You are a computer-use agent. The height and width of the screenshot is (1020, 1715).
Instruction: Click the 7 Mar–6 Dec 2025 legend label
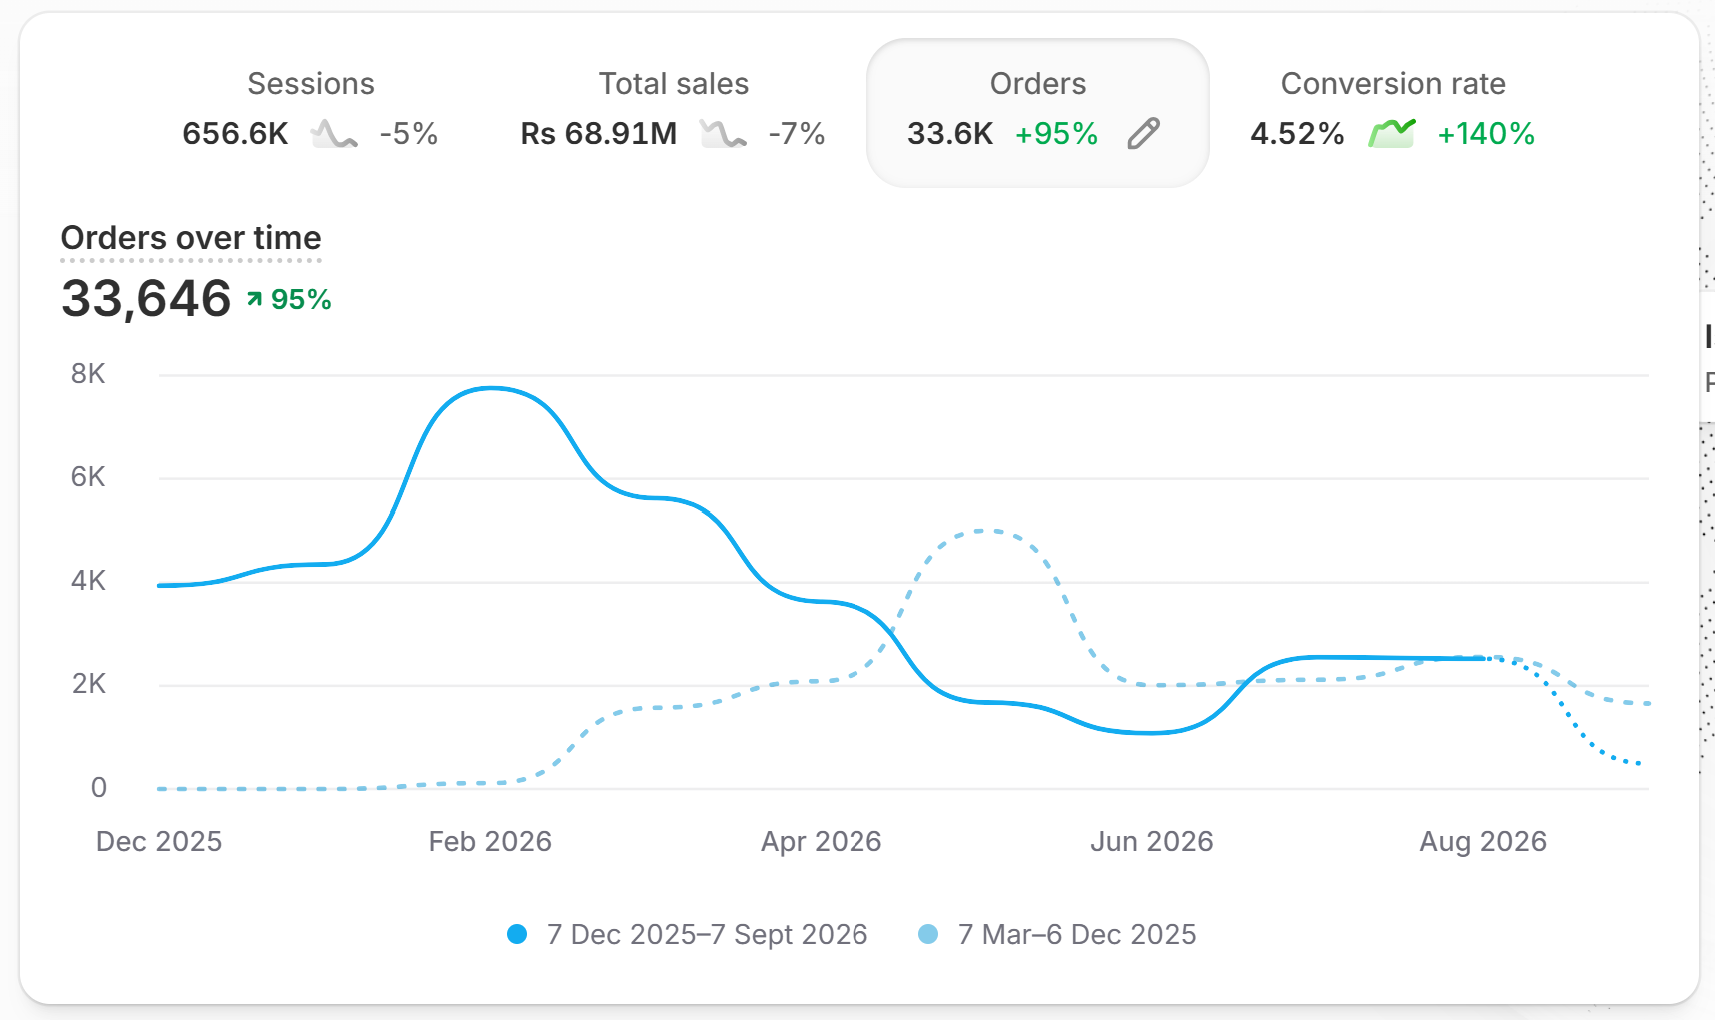(1077, 934)
